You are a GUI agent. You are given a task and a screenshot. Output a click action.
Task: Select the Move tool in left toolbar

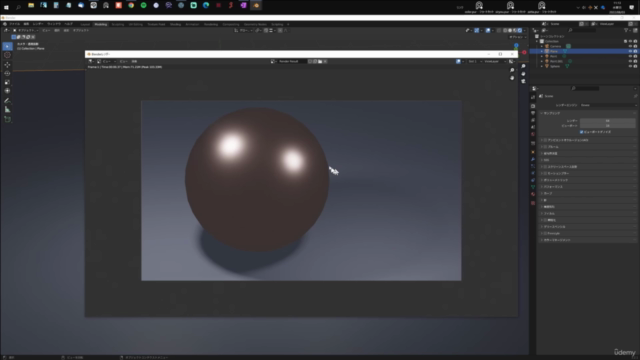pos(7,65)
